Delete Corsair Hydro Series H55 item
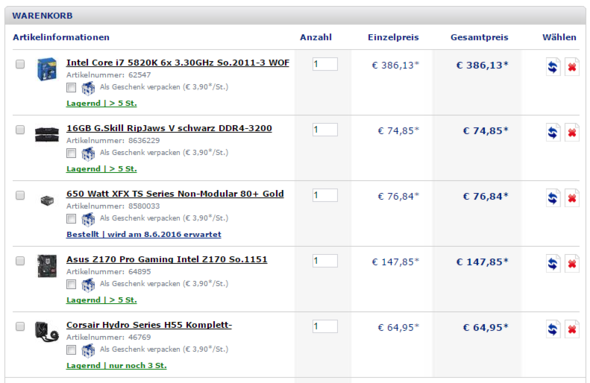The height and width of the screenshot is (383, 590). (x=572, y=329)
